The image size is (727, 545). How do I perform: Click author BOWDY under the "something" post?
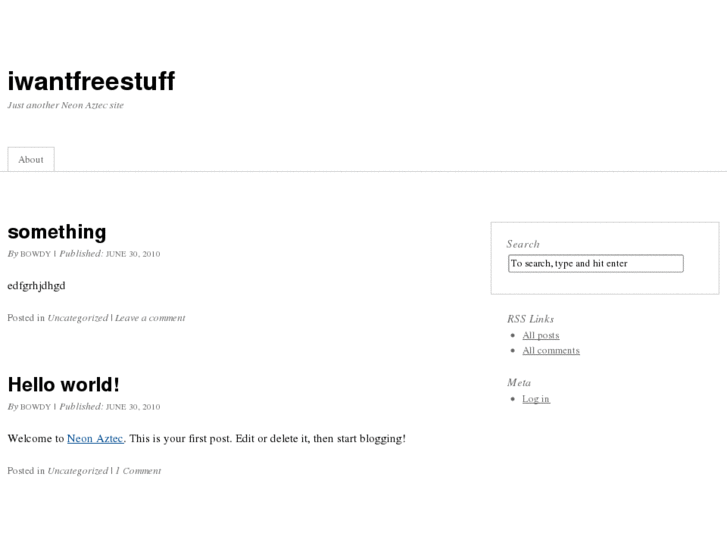coord(35,254)
